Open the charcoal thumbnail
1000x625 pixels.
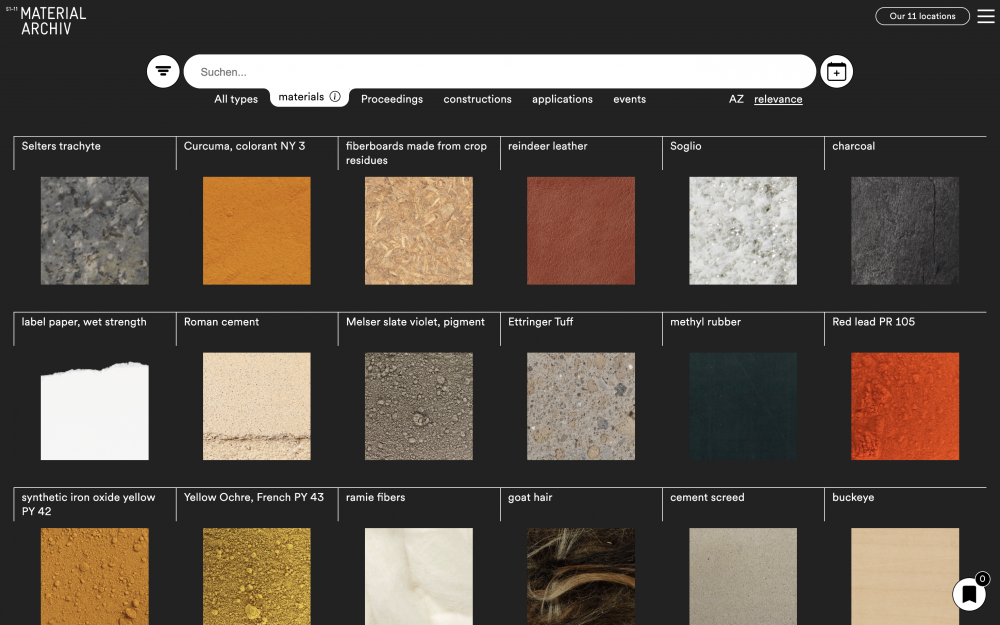click(904, 230)
